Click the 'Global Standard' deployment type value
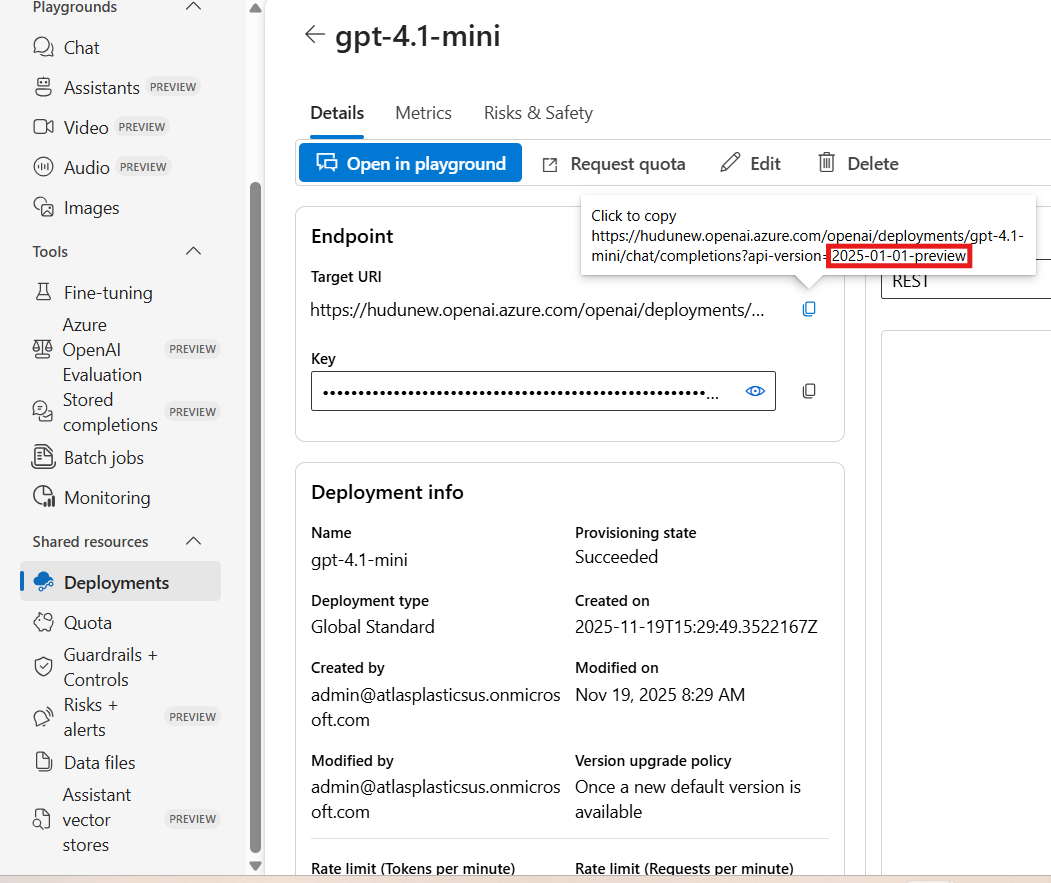The width and height of the screenshot is (1051, 883). tap(373, 626)
